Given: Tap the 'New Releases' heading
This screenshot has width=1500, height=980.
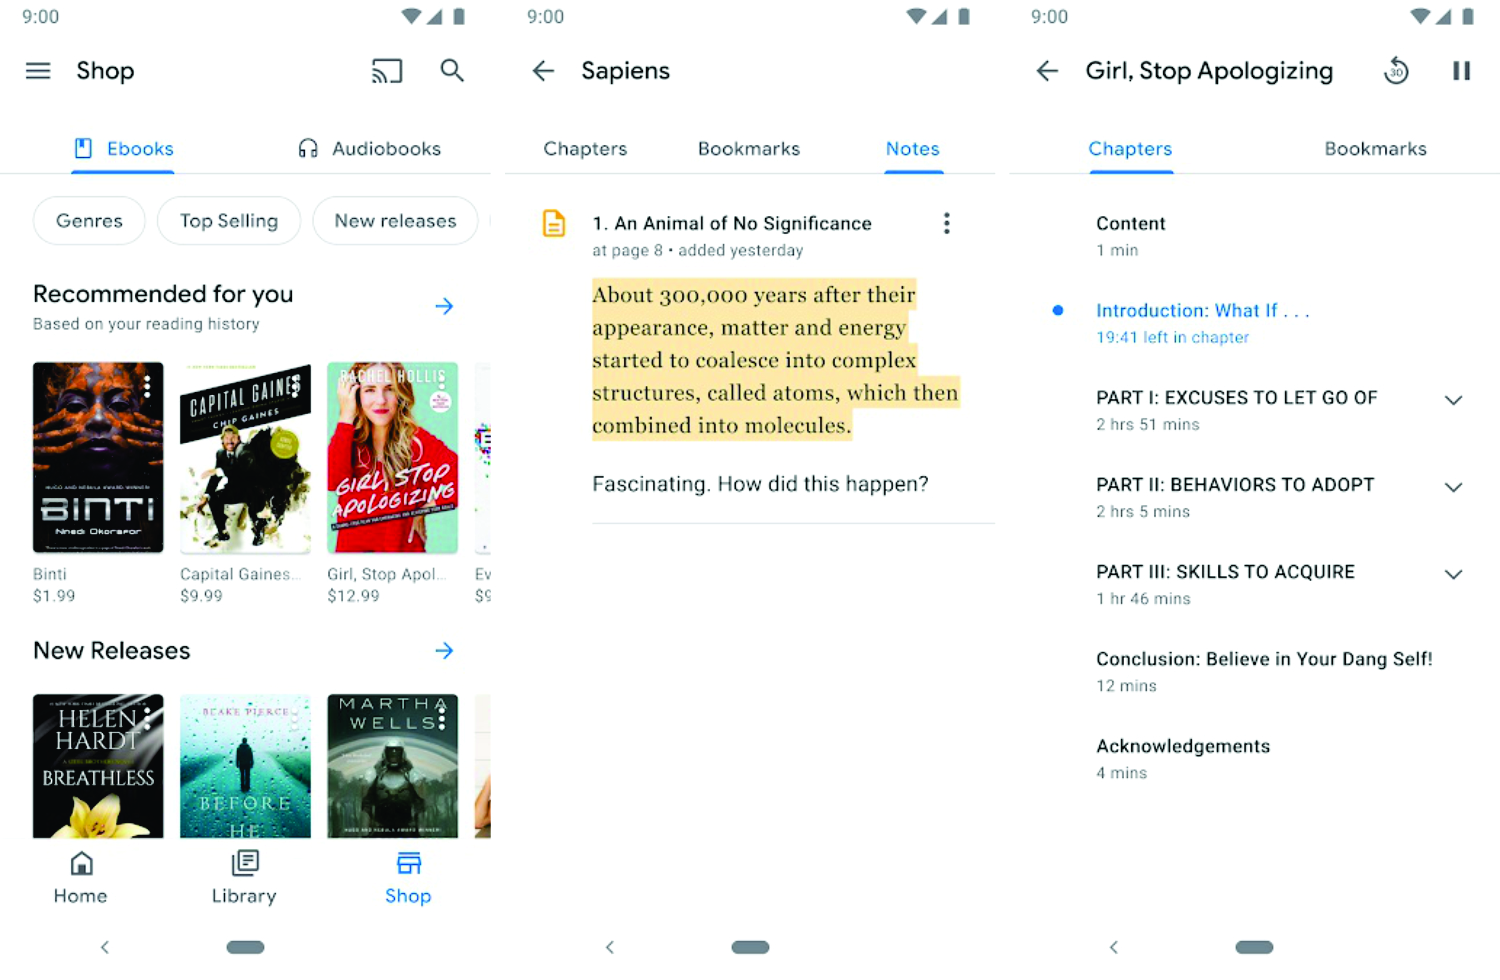Looking at the screenshot, I should 112,651.
